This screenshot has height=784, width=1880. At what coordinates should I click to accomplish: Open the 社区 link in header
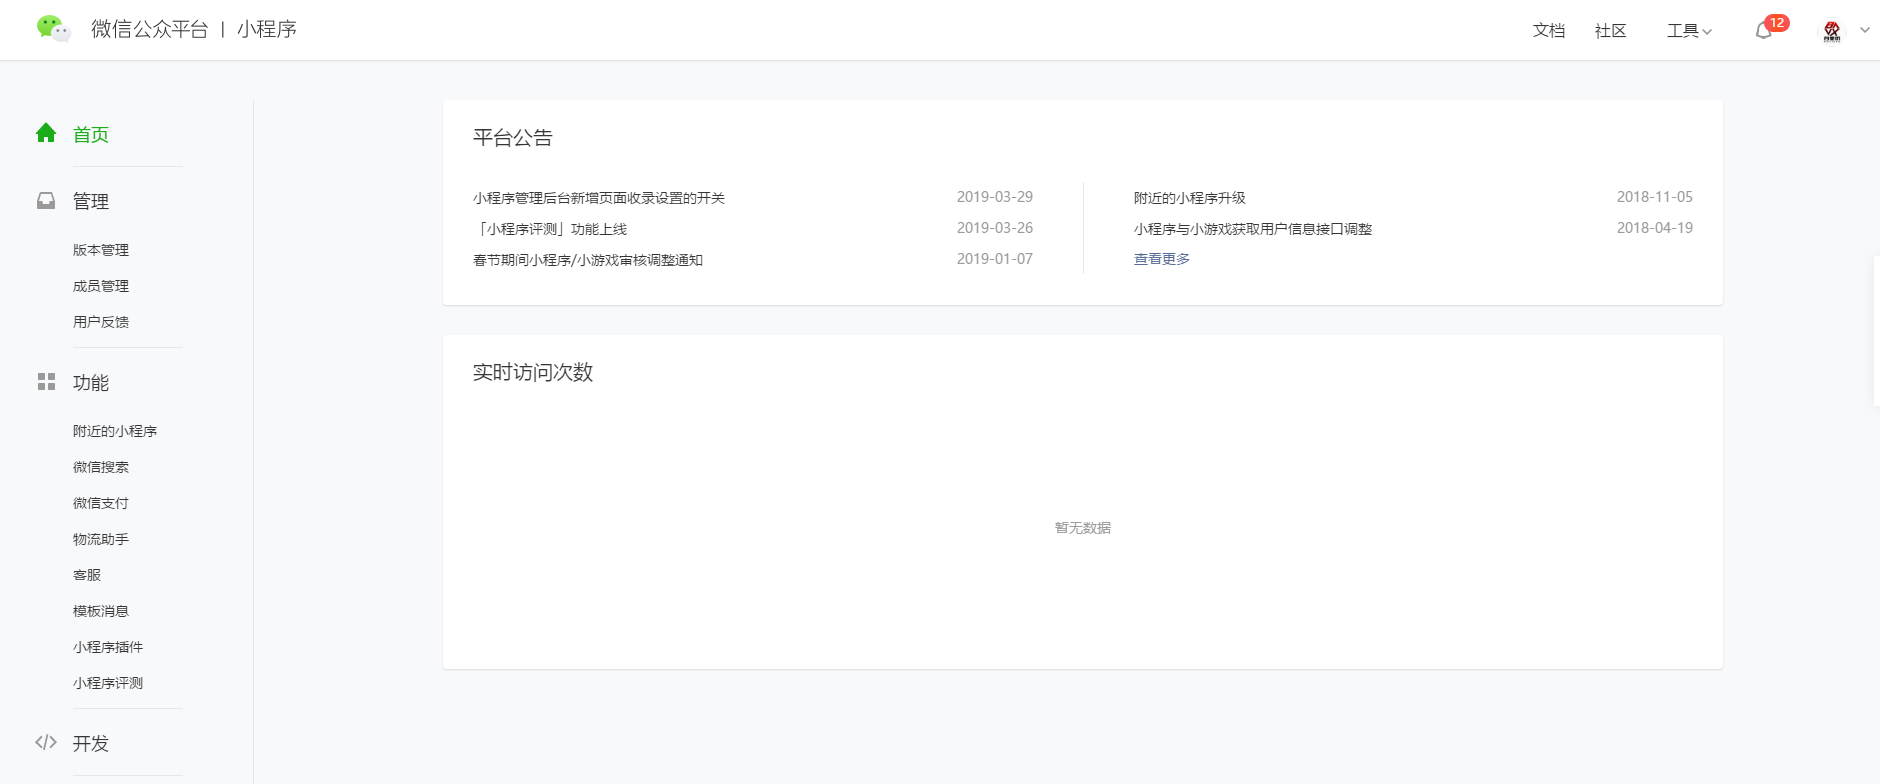click(x=1611, y=31)
